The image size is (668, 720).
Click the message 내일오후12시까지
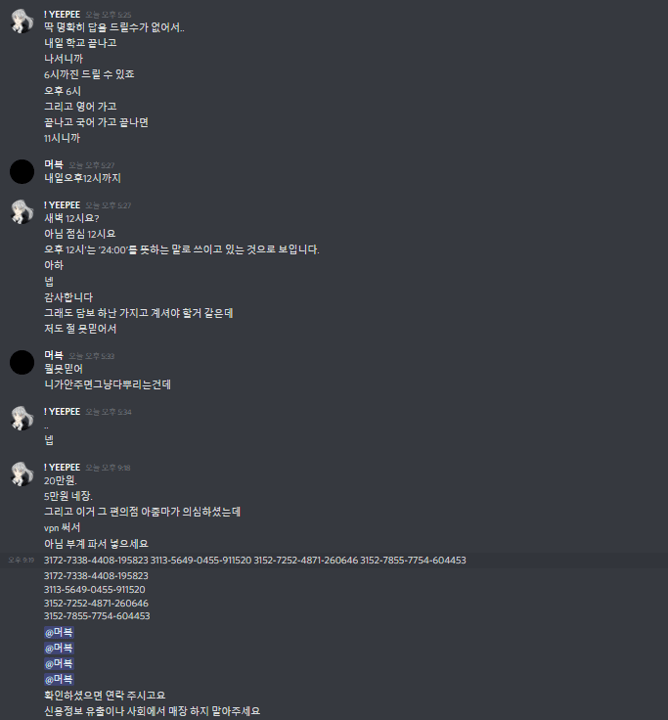(x=82, y=178)
